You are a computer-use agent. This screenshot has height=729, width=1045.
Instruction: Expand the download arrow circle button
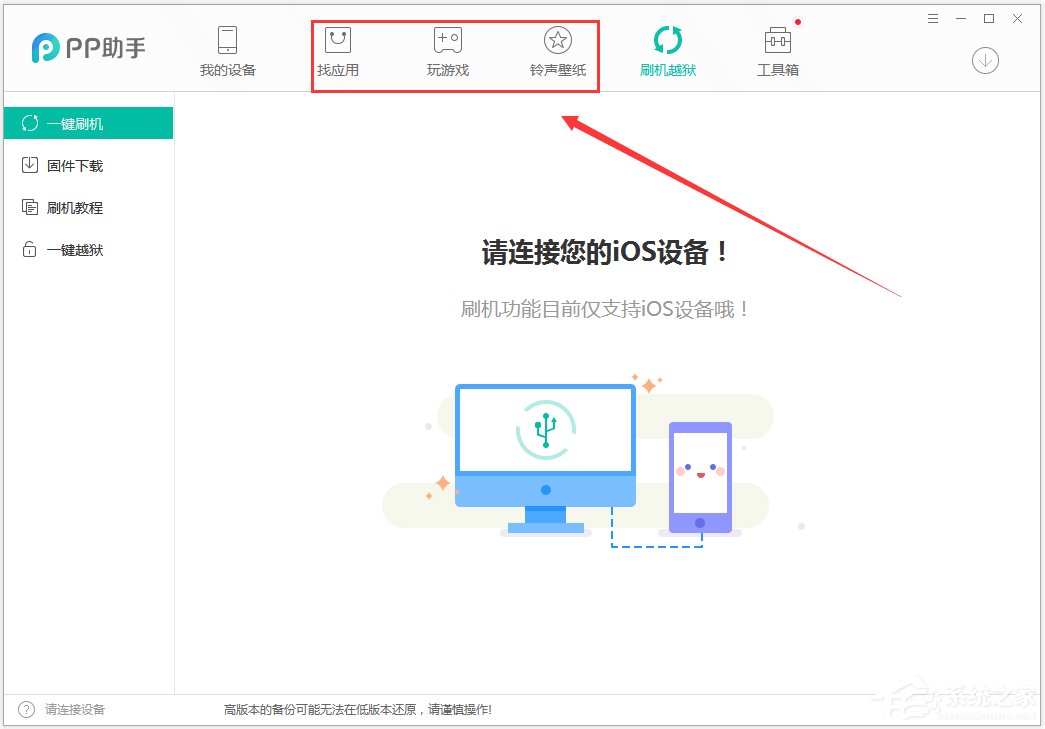[x=985, y=60]
